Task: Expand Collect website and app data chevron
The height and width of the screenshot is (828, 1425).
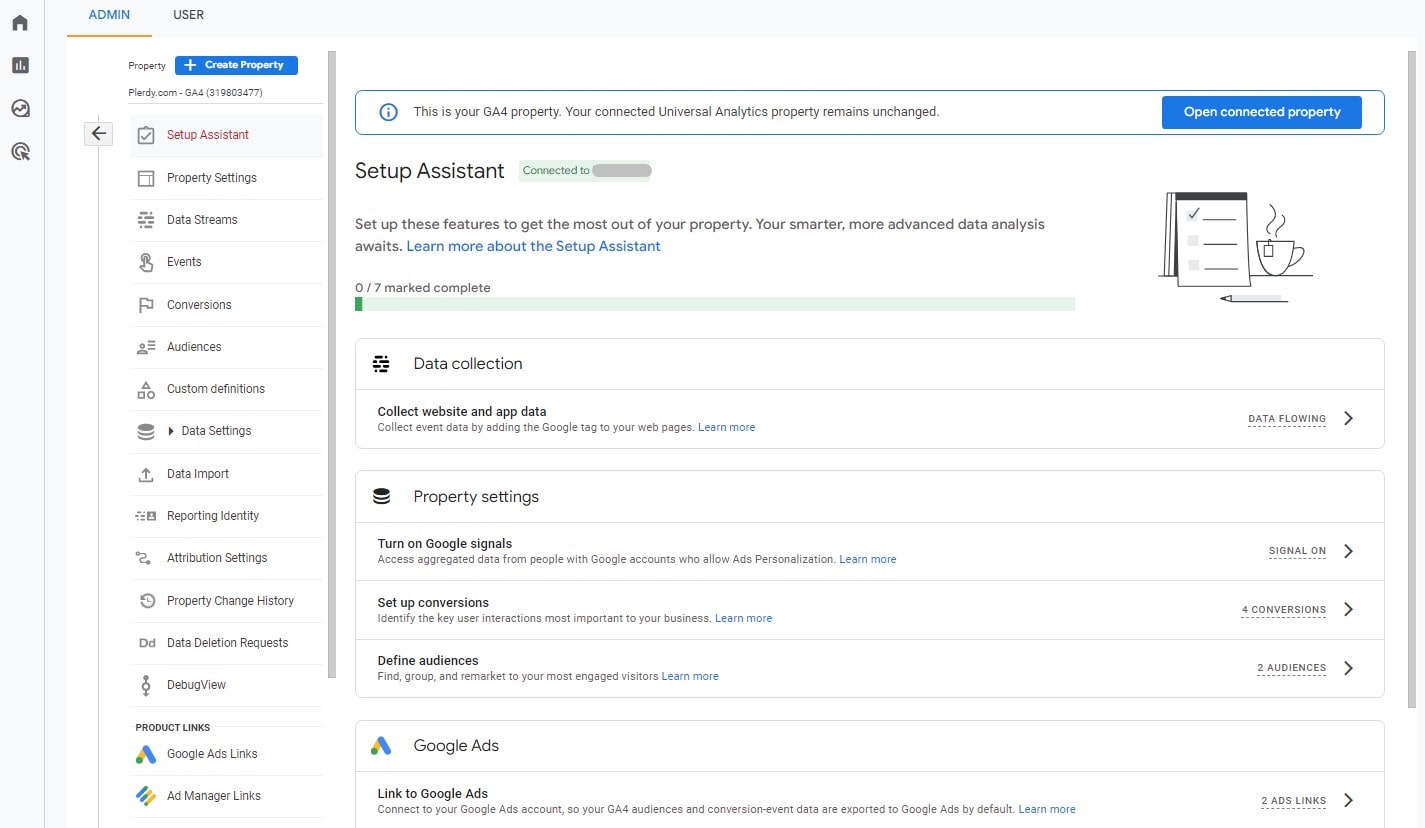Action: pyautogui.click(x=1348, y=419)
